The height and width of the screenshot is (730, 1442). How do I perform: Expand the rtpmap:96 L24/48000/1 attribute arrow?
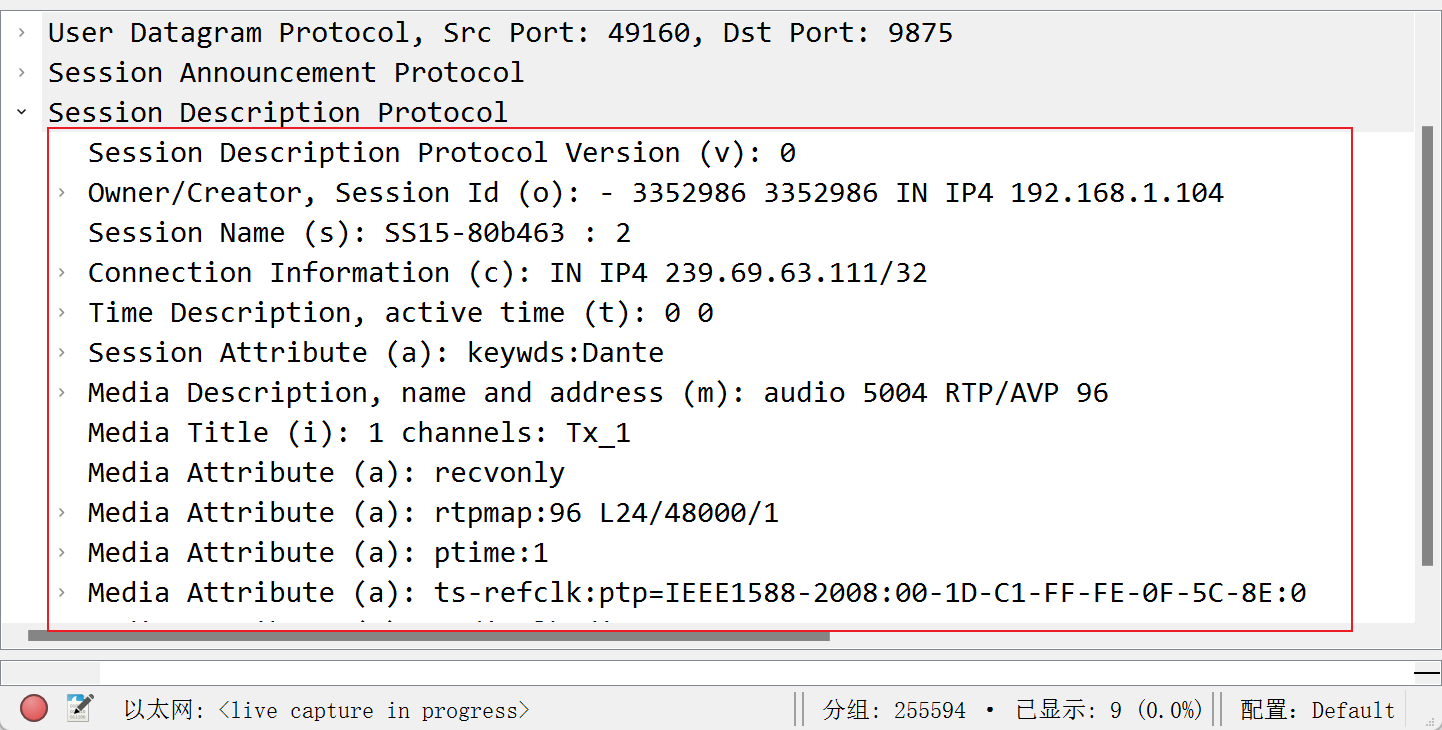point(62,513)
